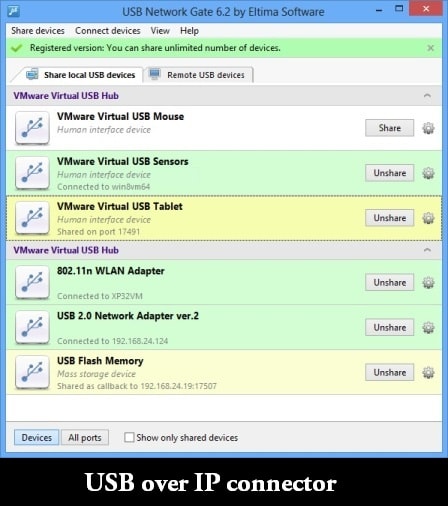Switch to All ports view
This screenshot has width=448, height=506.
tap(85, 437)
